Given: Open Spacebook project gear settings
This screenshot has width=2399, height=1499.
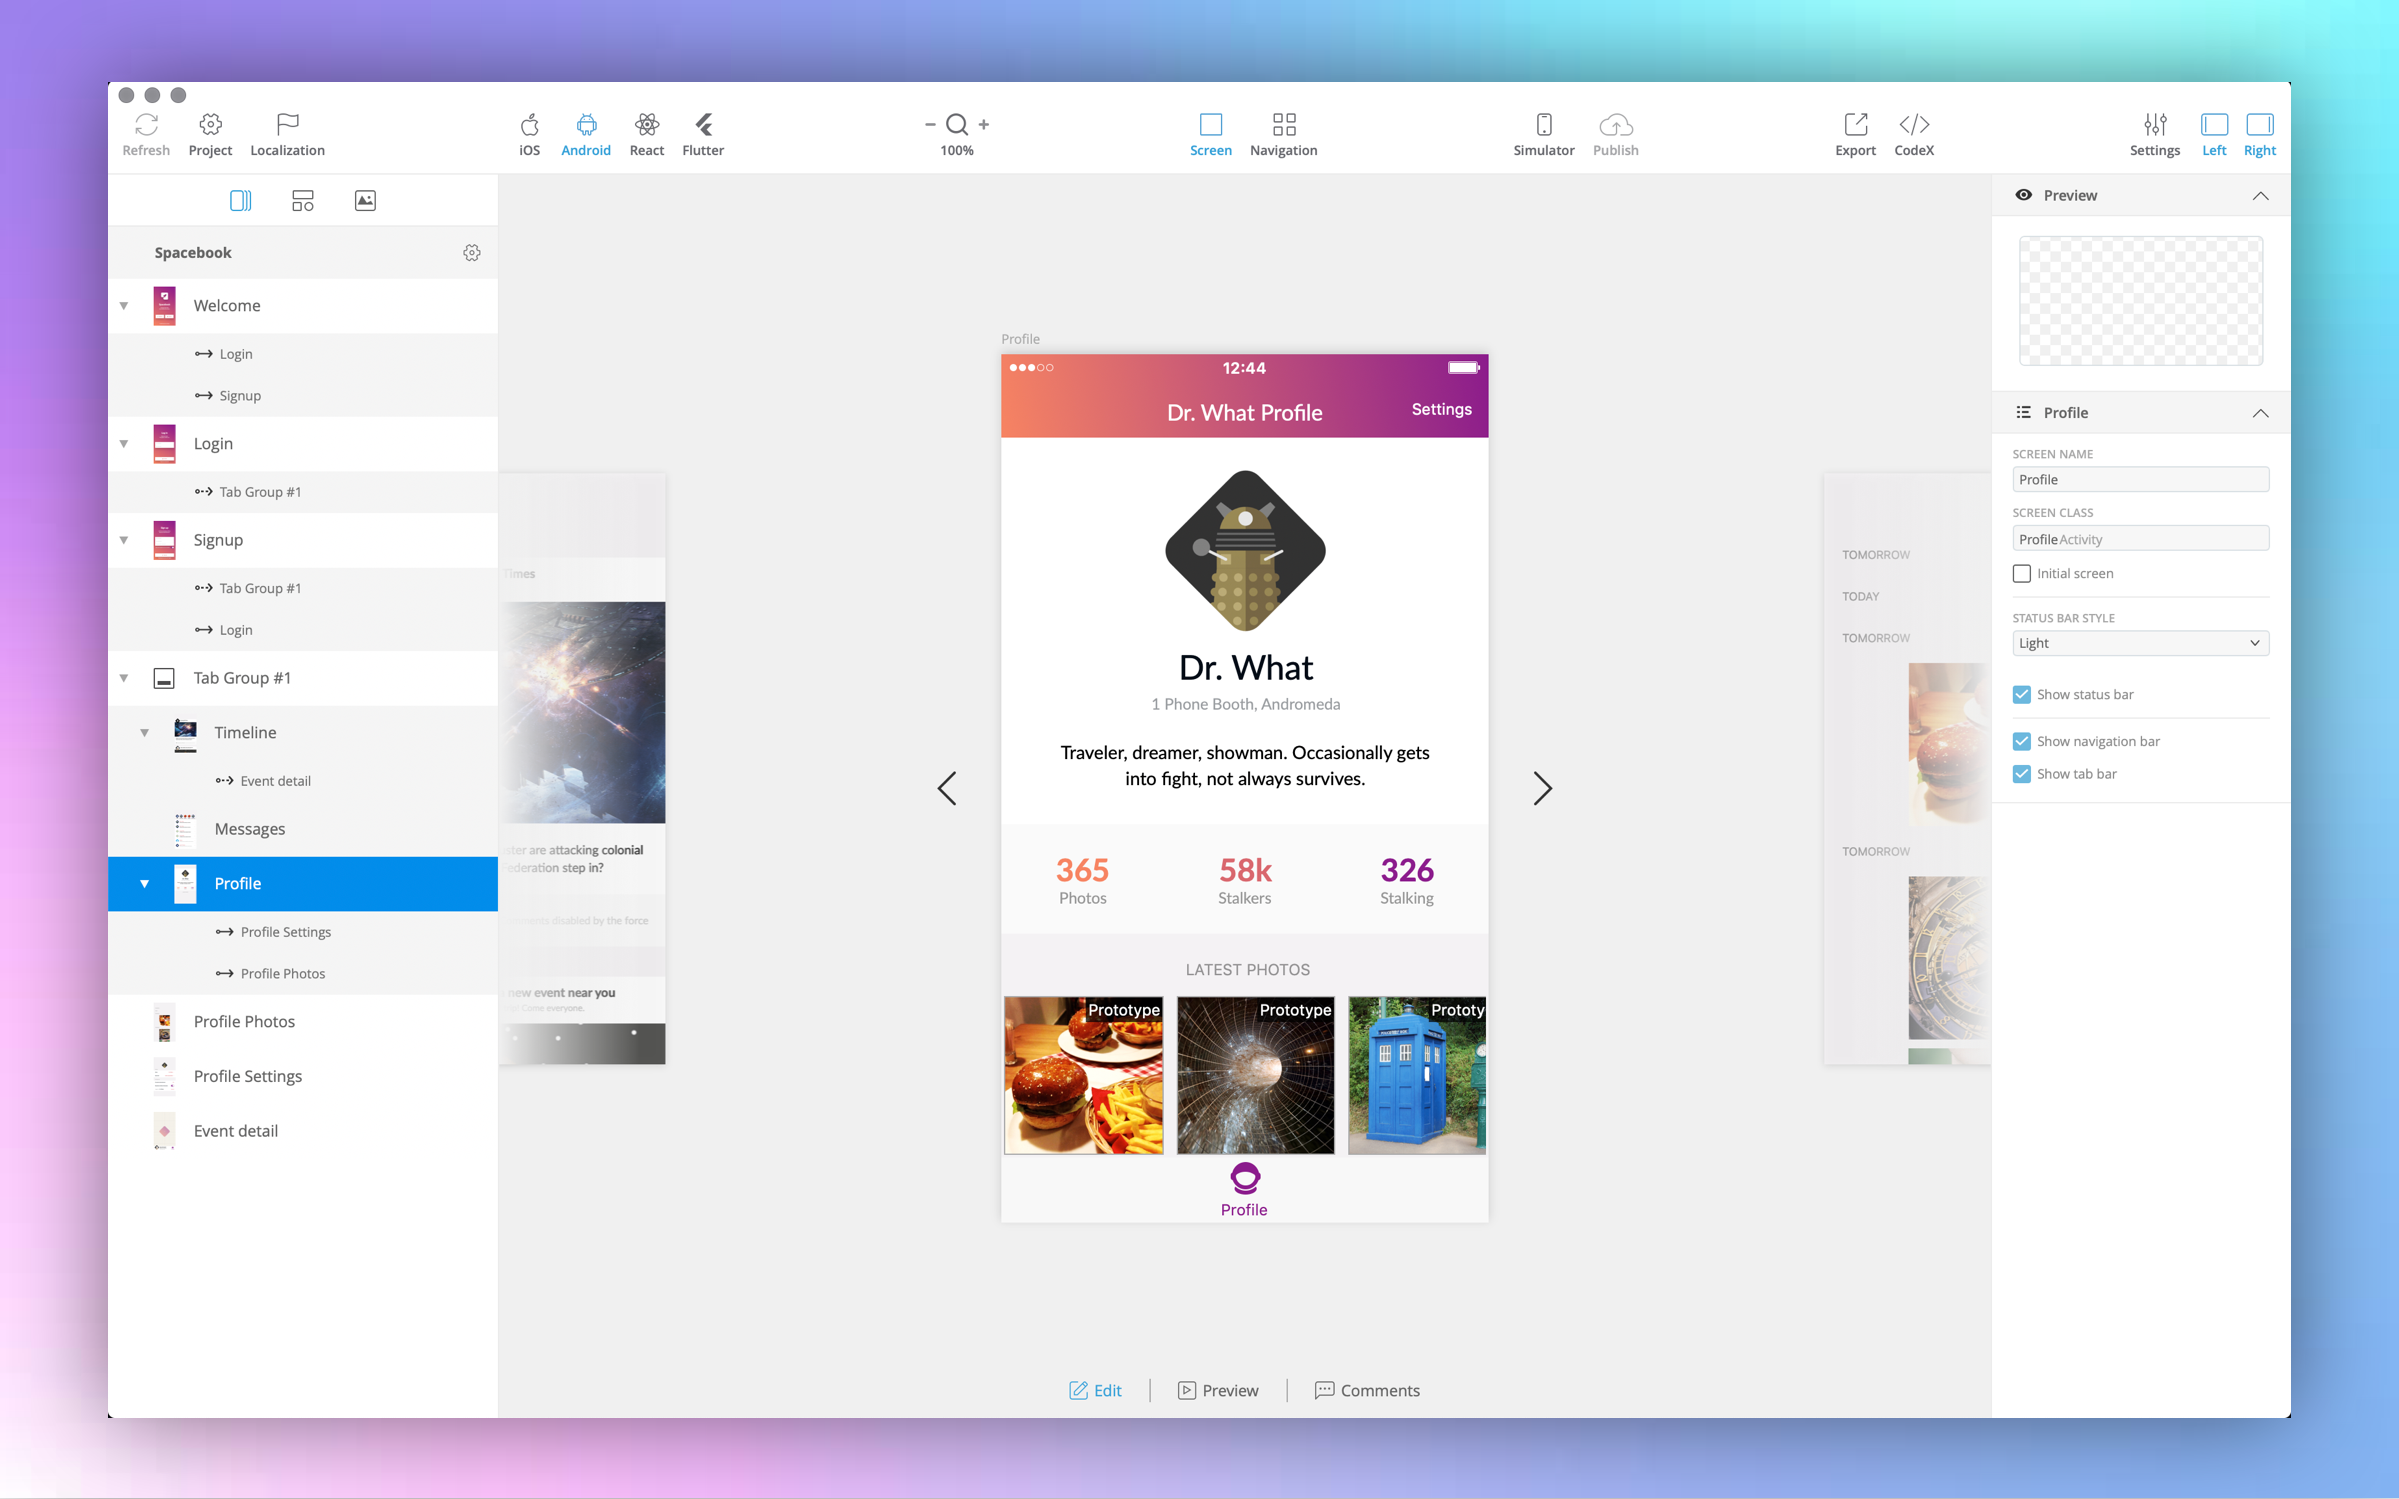Looking at the screenshot, I should coord(472,253).
